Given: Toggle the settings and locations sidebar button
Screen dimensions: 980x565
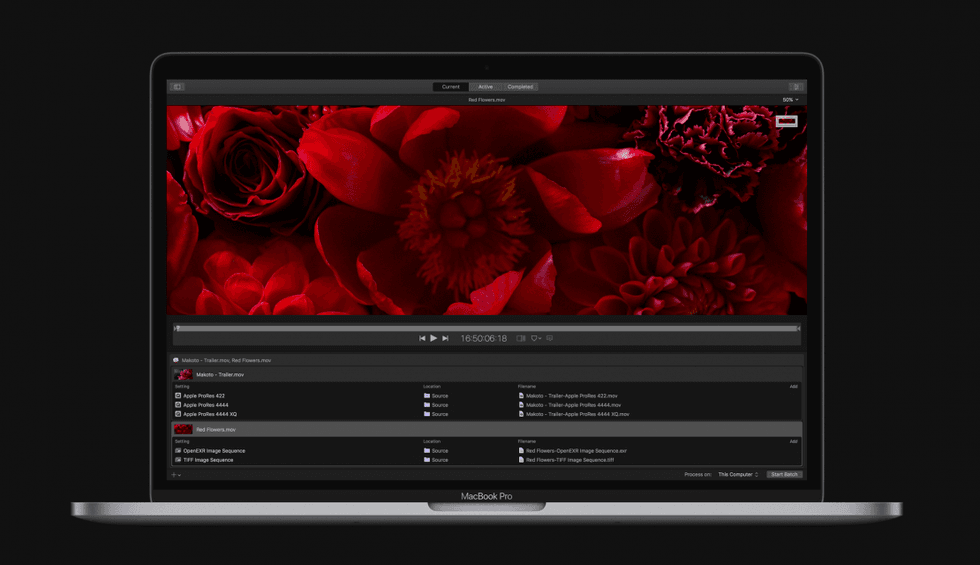Looking at the screenshot, I should [x=178, y=87].
